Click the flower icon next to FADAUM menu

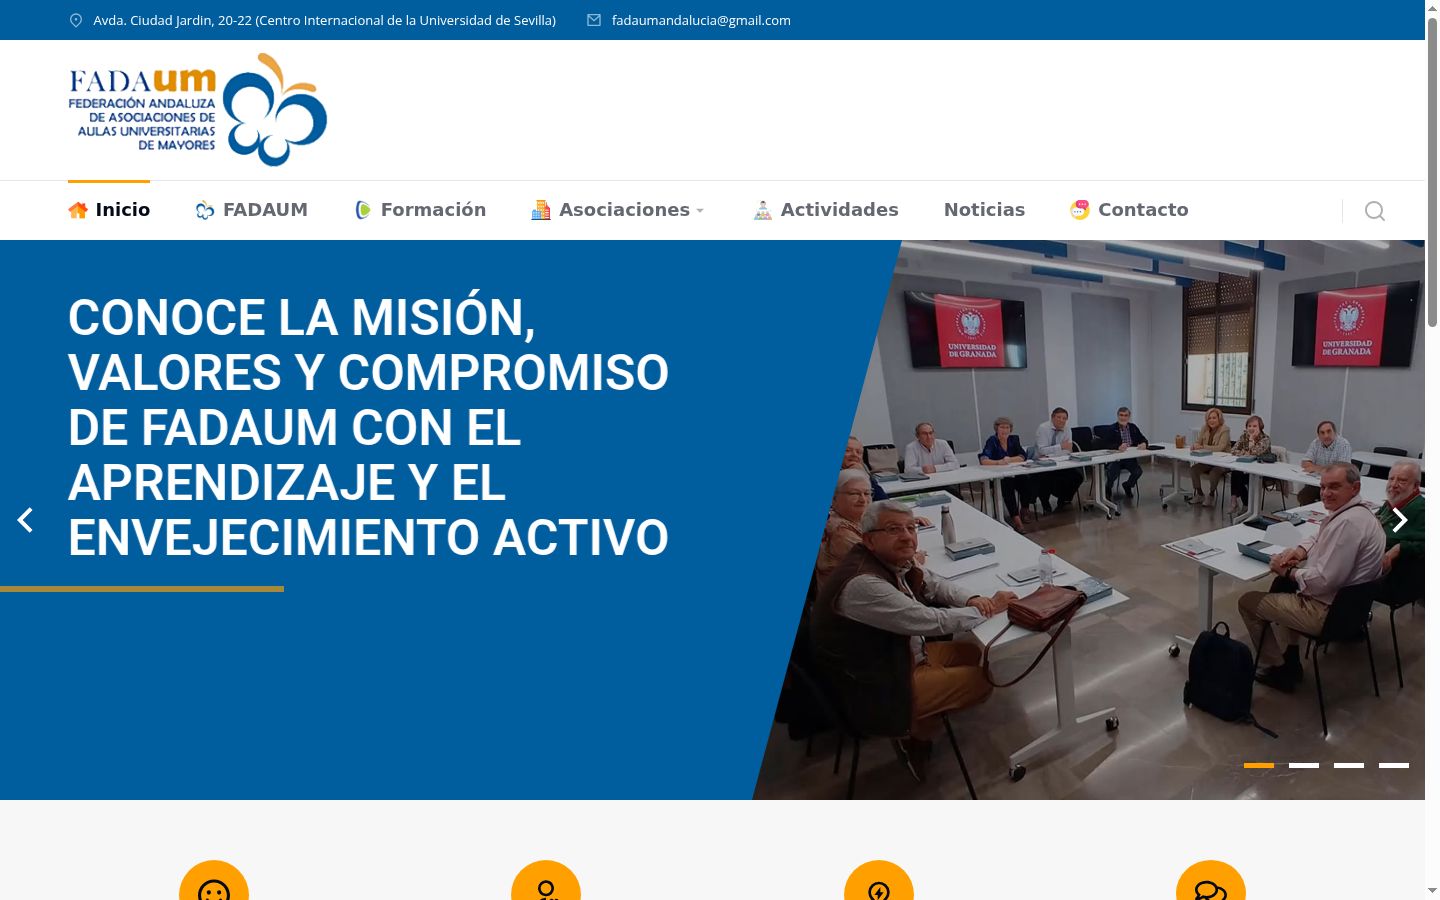(205, 210)
